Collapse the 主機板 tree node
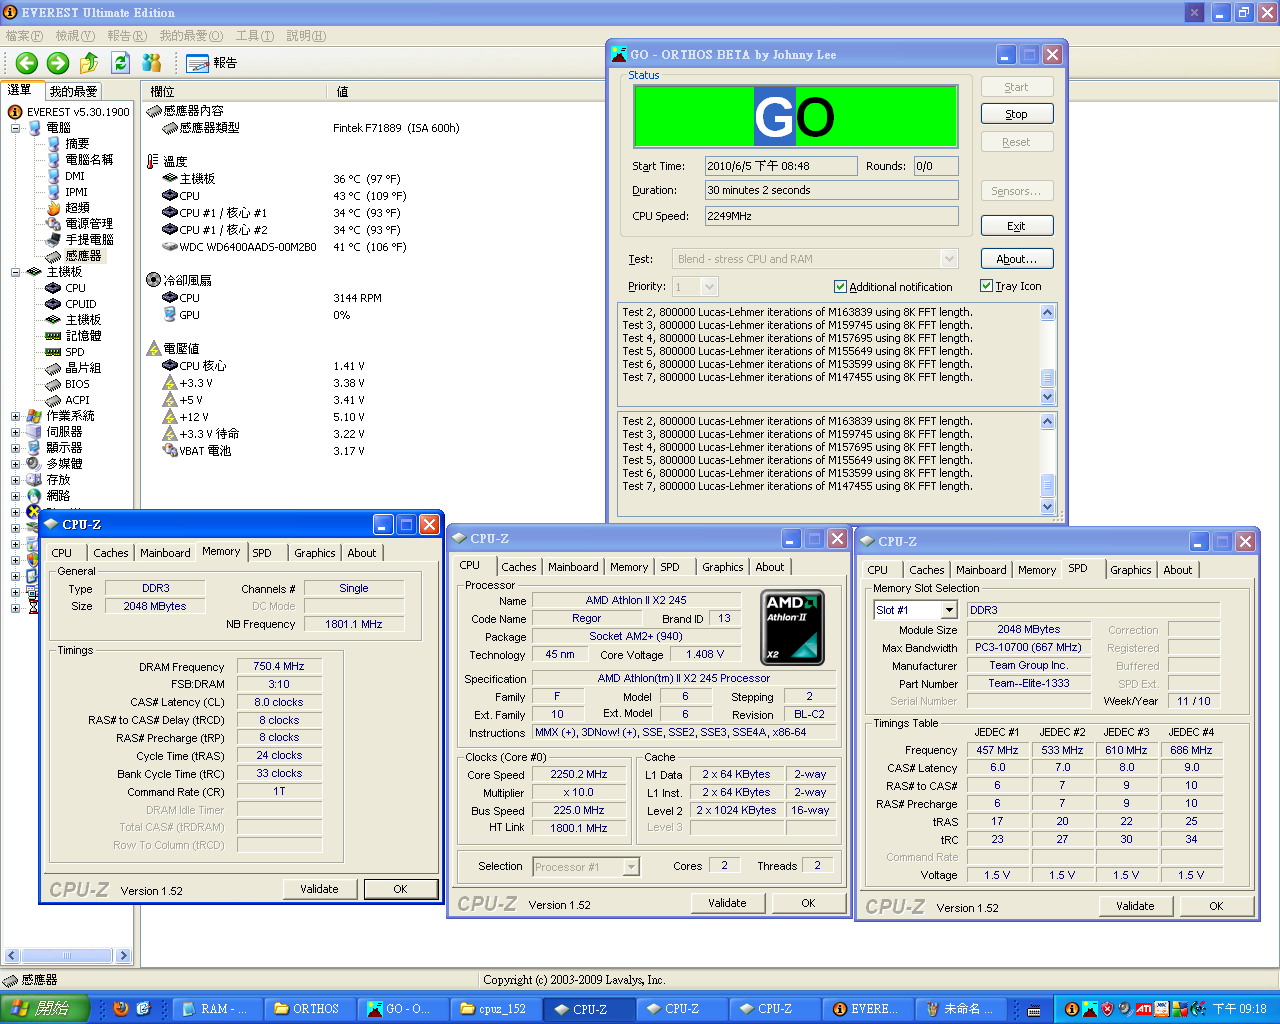The width and height of the screenshot is (1280, 1024). click(15, 272)
